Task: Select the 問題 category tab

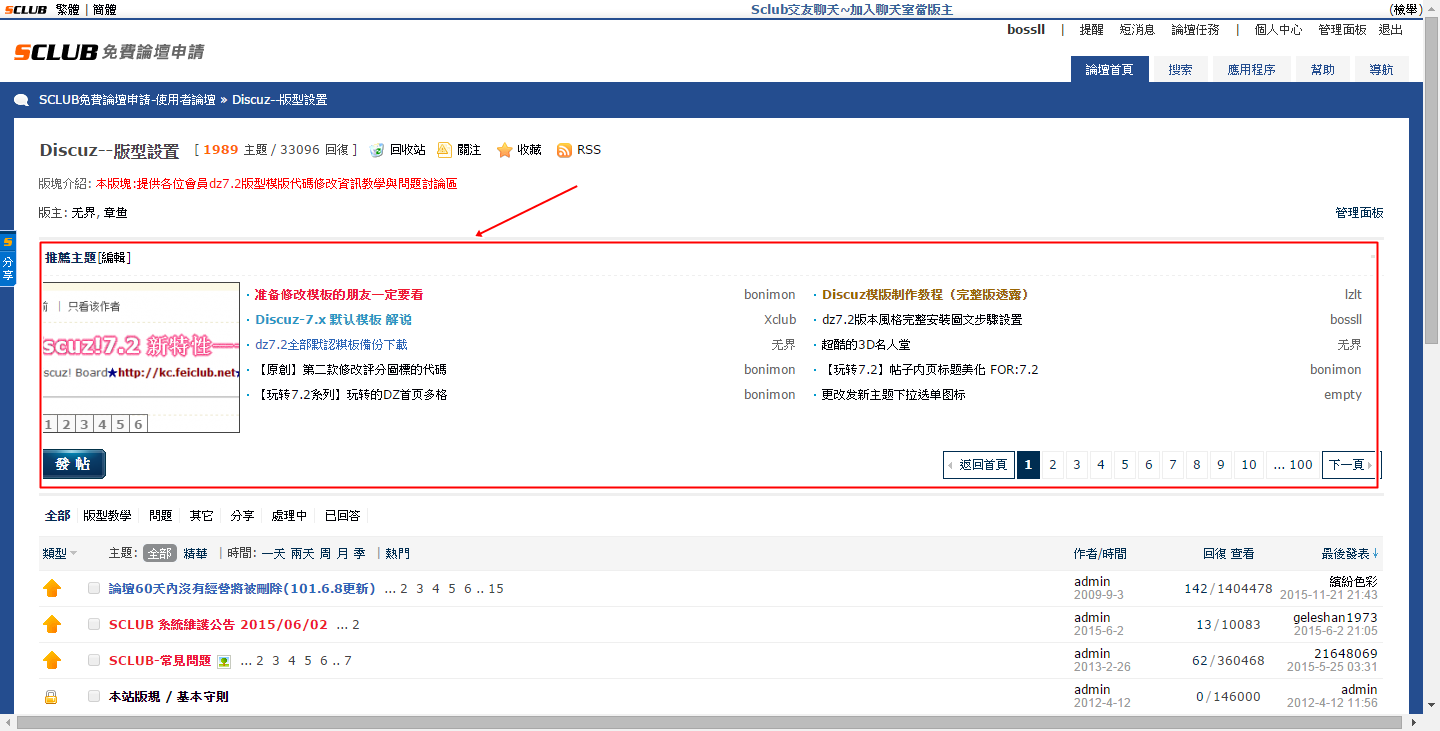Action: [x=161, y=516]
